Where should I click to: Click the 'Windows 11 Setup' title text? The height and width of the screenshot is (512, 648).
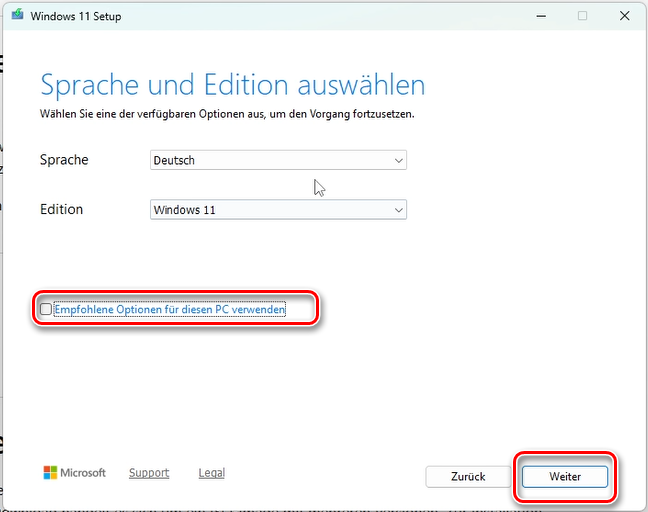[x=76, y=17]
